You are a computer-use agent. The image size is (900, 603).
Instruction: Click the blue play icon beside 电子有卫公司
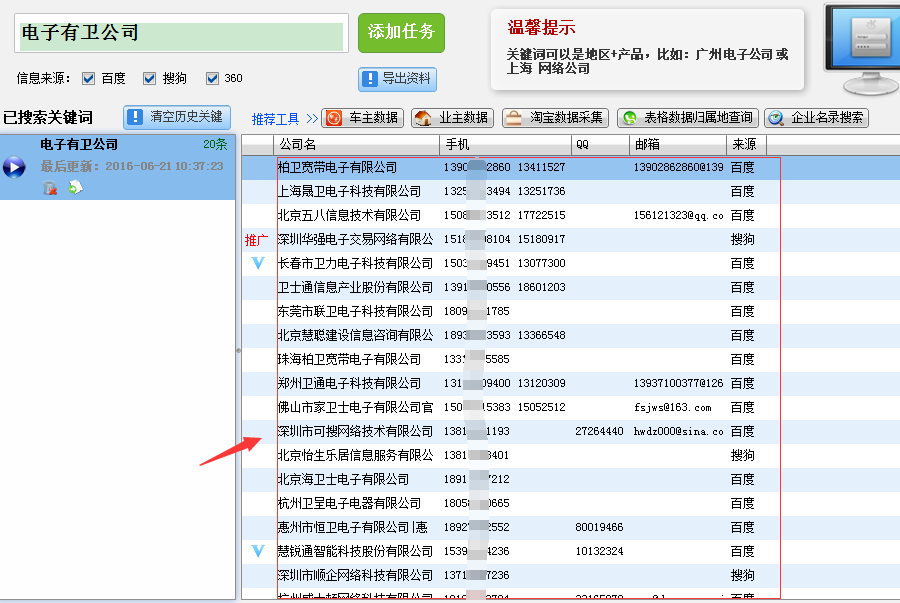[x=14, y=166]
